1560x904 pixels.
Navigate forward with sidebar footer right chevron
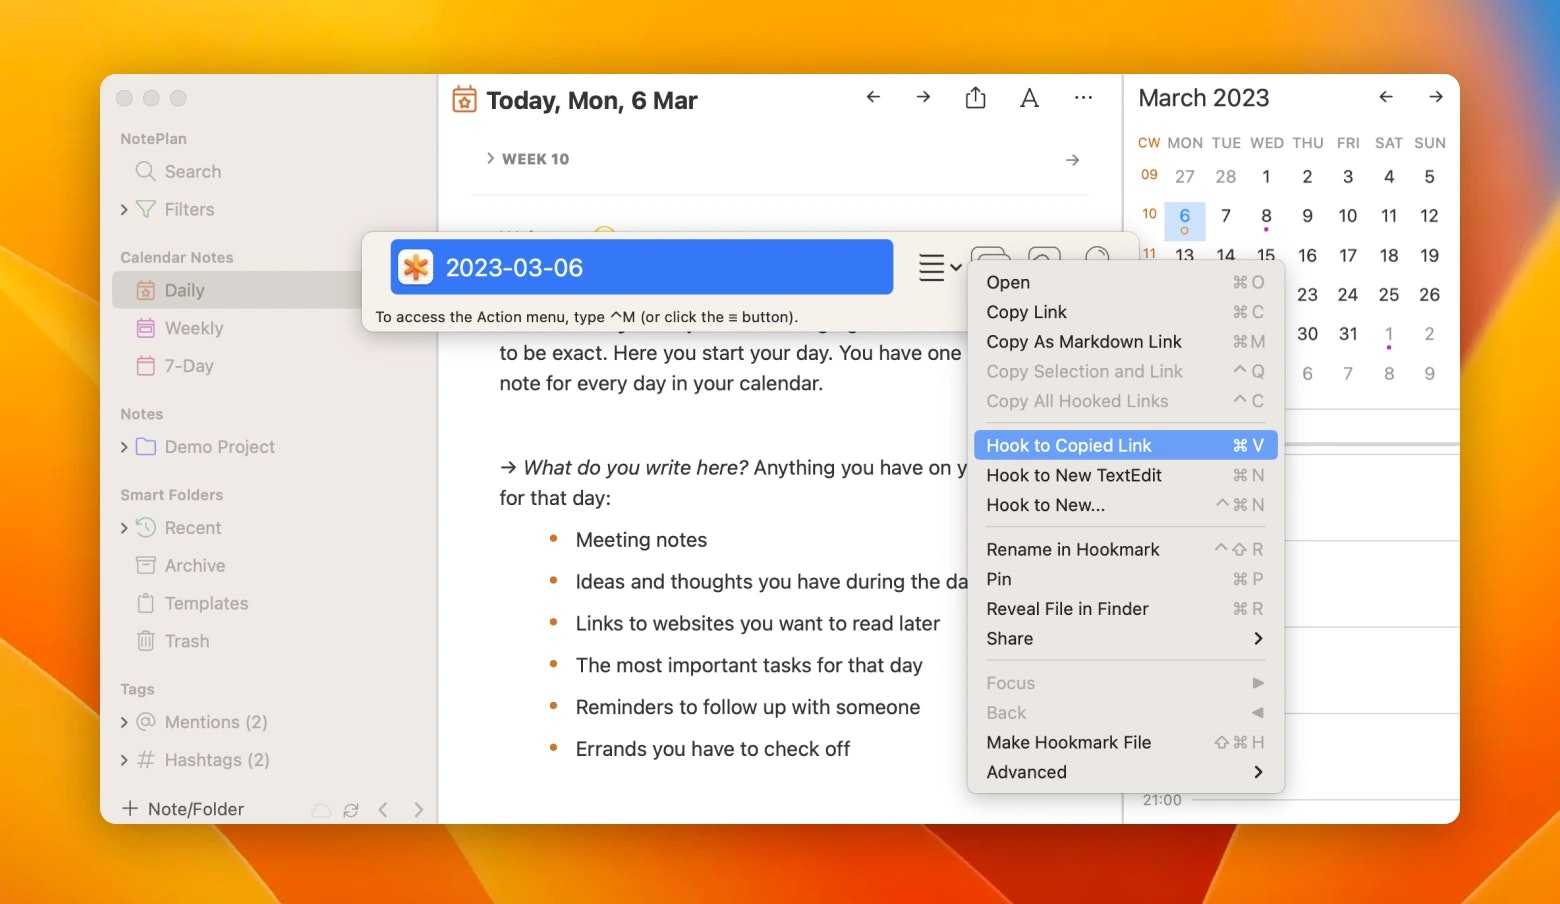click(418, 810)
